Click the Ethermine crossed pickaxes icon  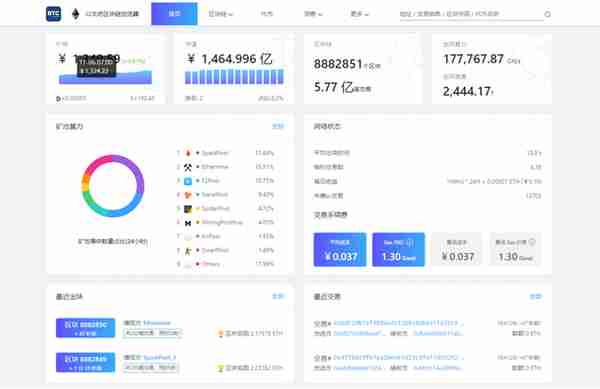188,167
